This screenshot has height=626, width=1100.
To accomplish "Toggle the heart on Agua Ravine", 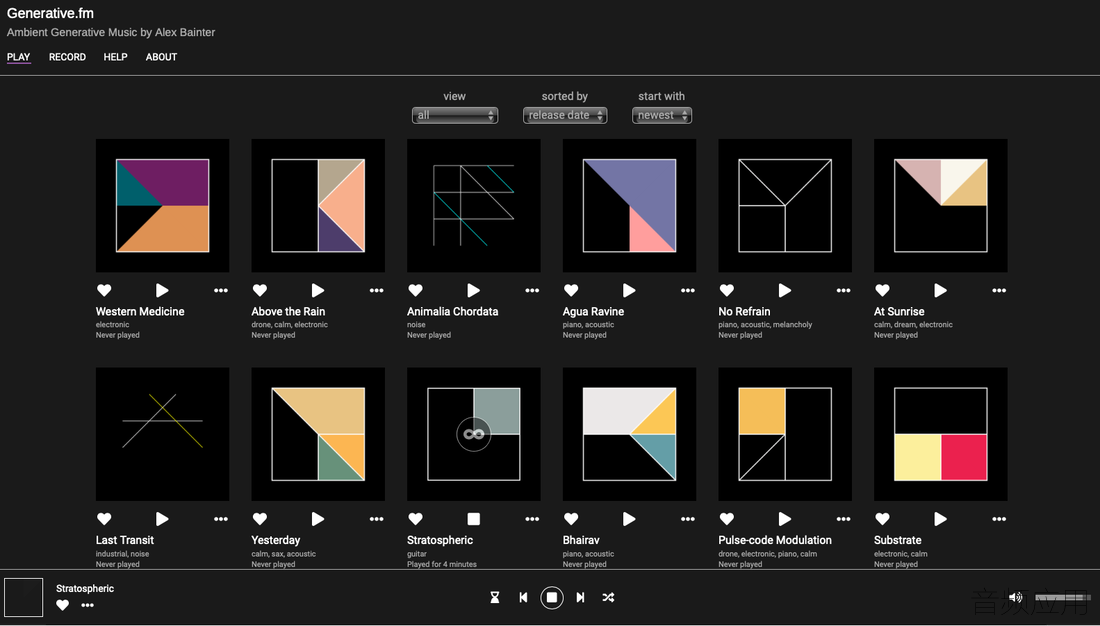I will point(571,291).
